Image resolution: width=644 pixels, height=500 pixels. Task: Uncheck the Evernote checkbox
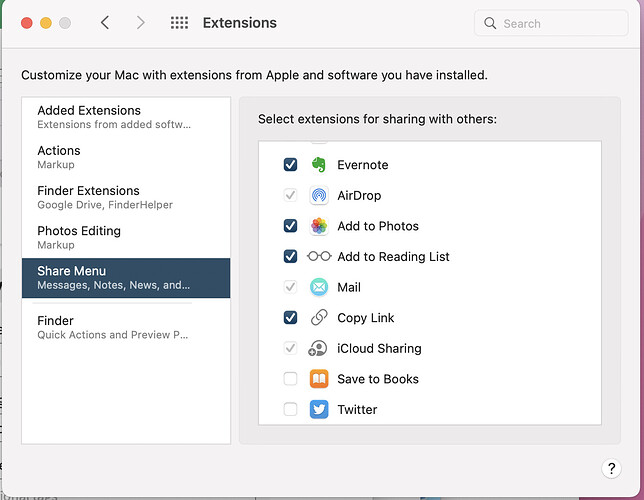pos(290,165)
